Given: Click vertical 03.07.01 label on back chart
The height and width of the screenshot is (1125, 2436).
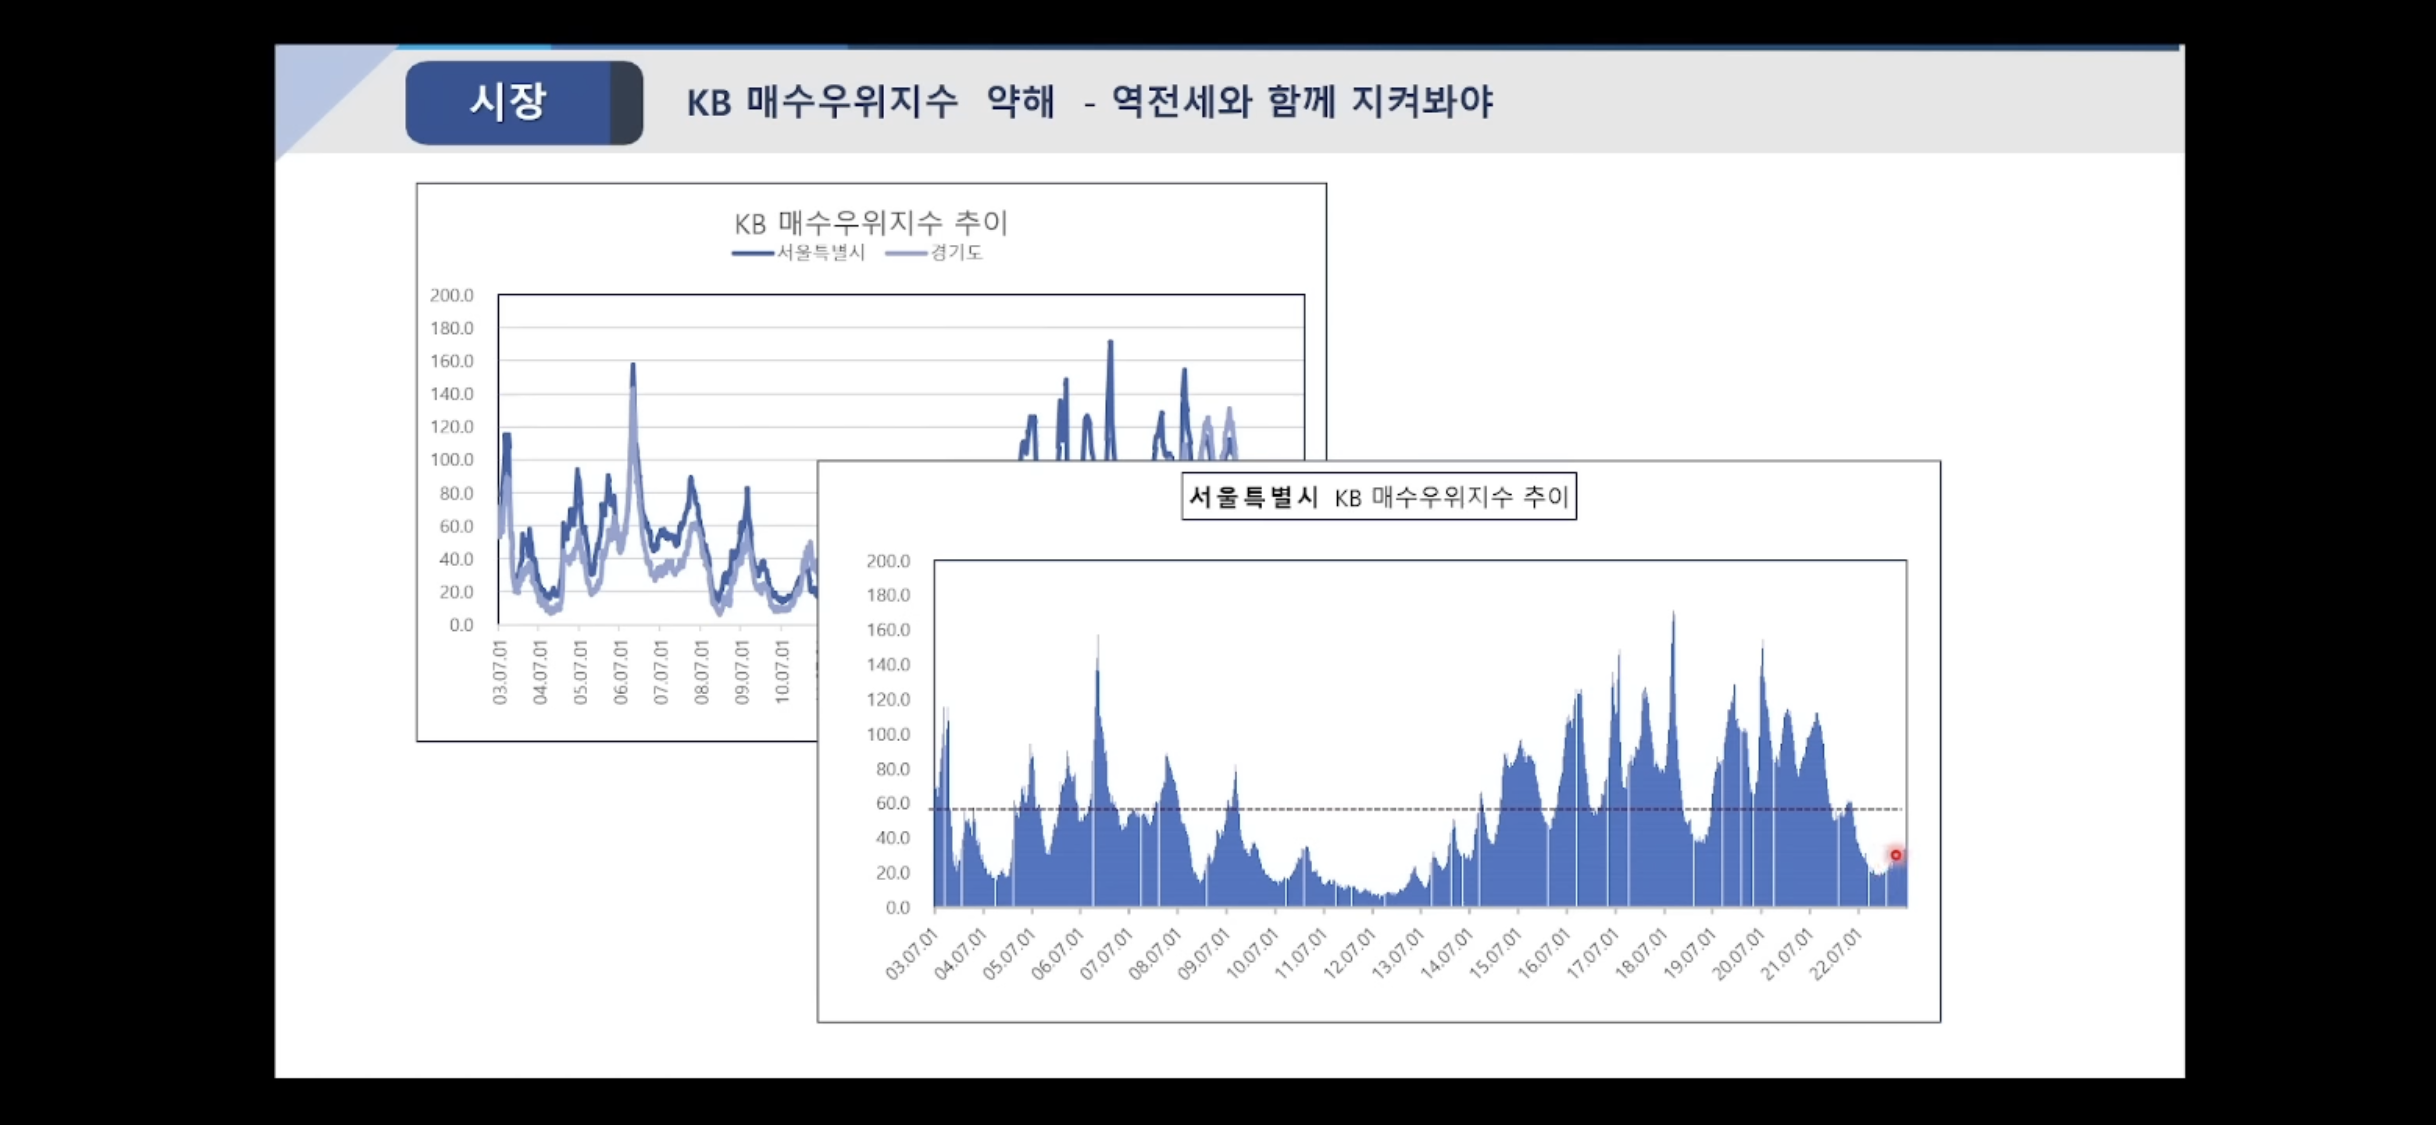Looking at the screenshot, I should pyautogui.click(x=500, y=673).
